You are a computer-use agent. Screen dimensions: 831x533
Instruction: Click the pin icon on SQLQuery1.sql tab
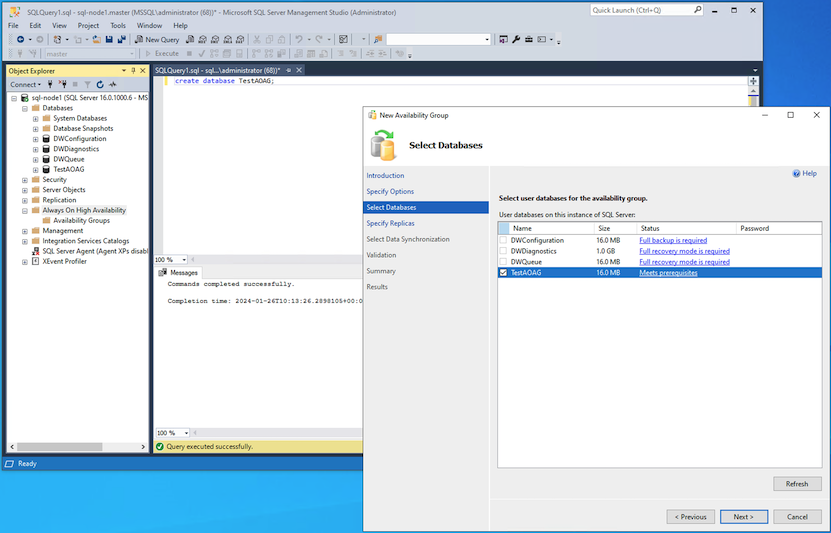288,70
